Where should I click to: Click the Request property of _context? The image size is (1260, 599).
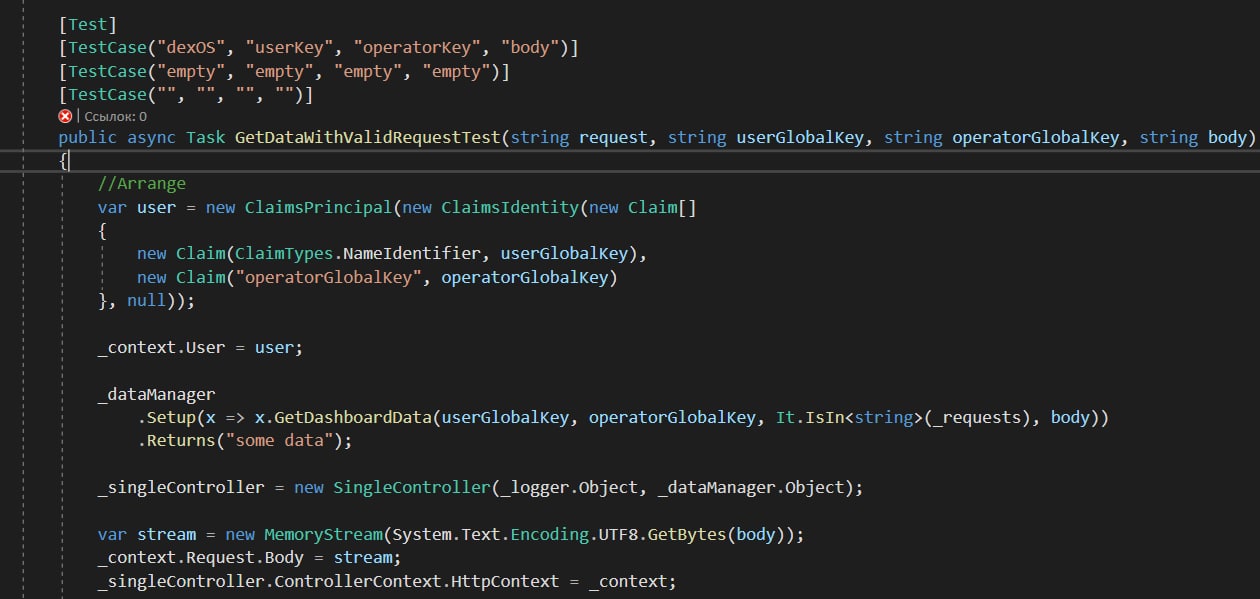(x=221, y=557)
